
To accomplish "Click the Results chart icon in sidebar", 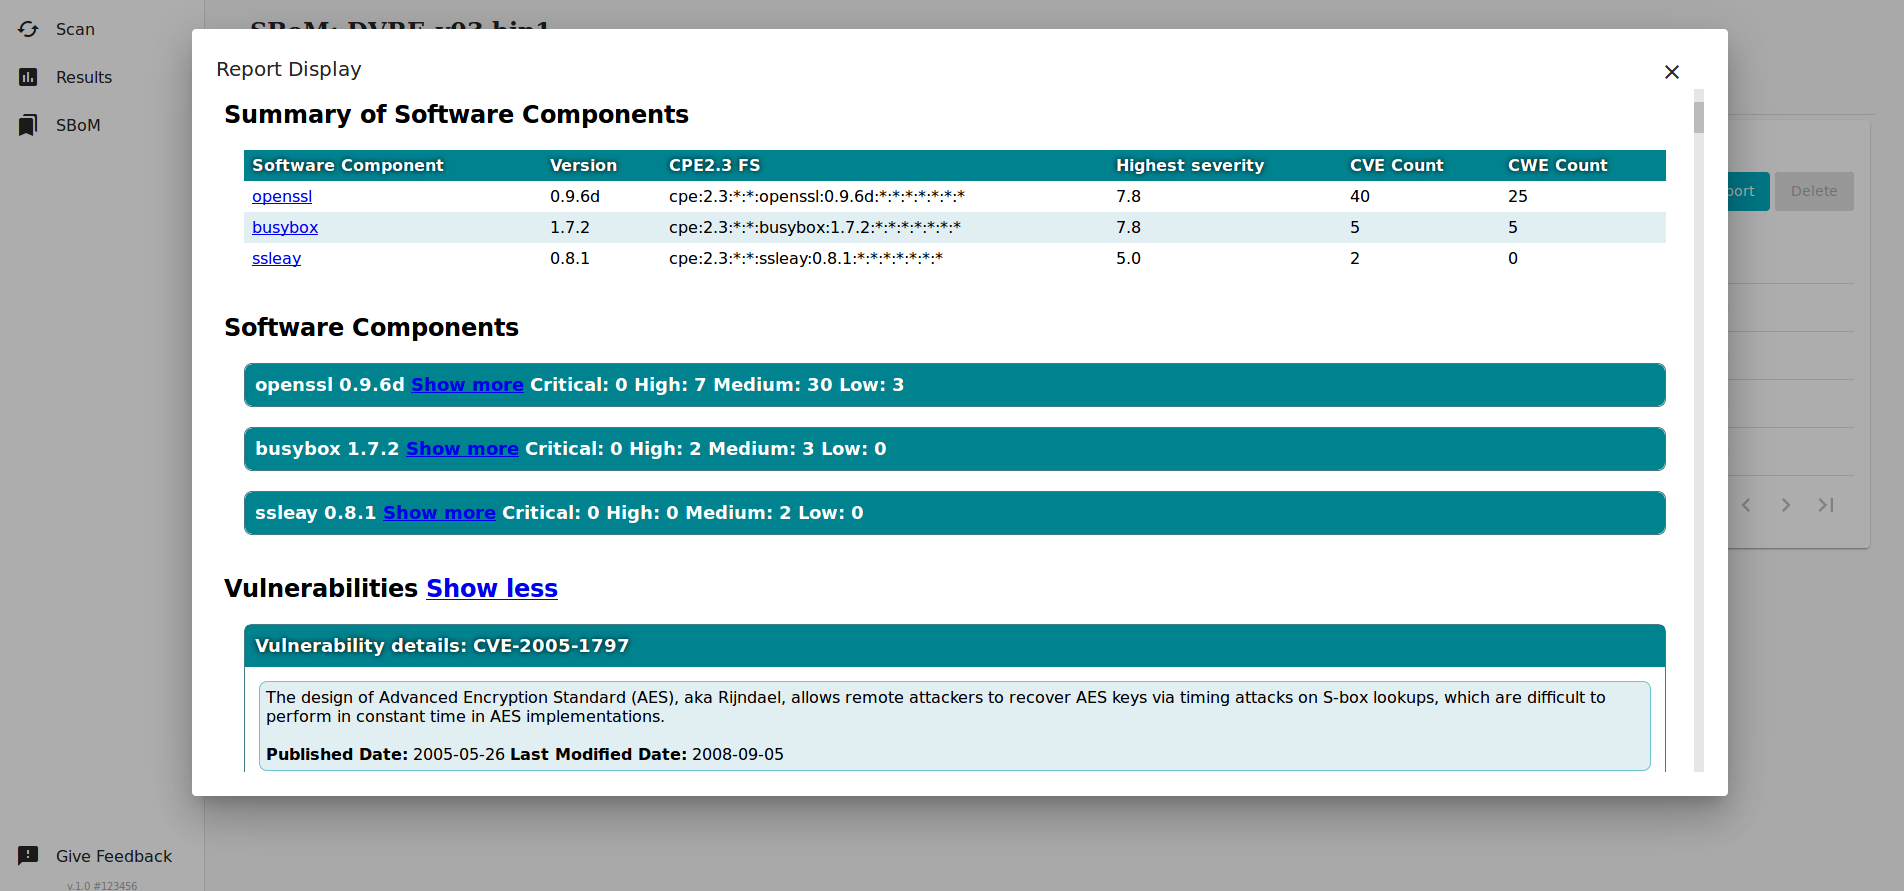I will [x=28, y=77].
